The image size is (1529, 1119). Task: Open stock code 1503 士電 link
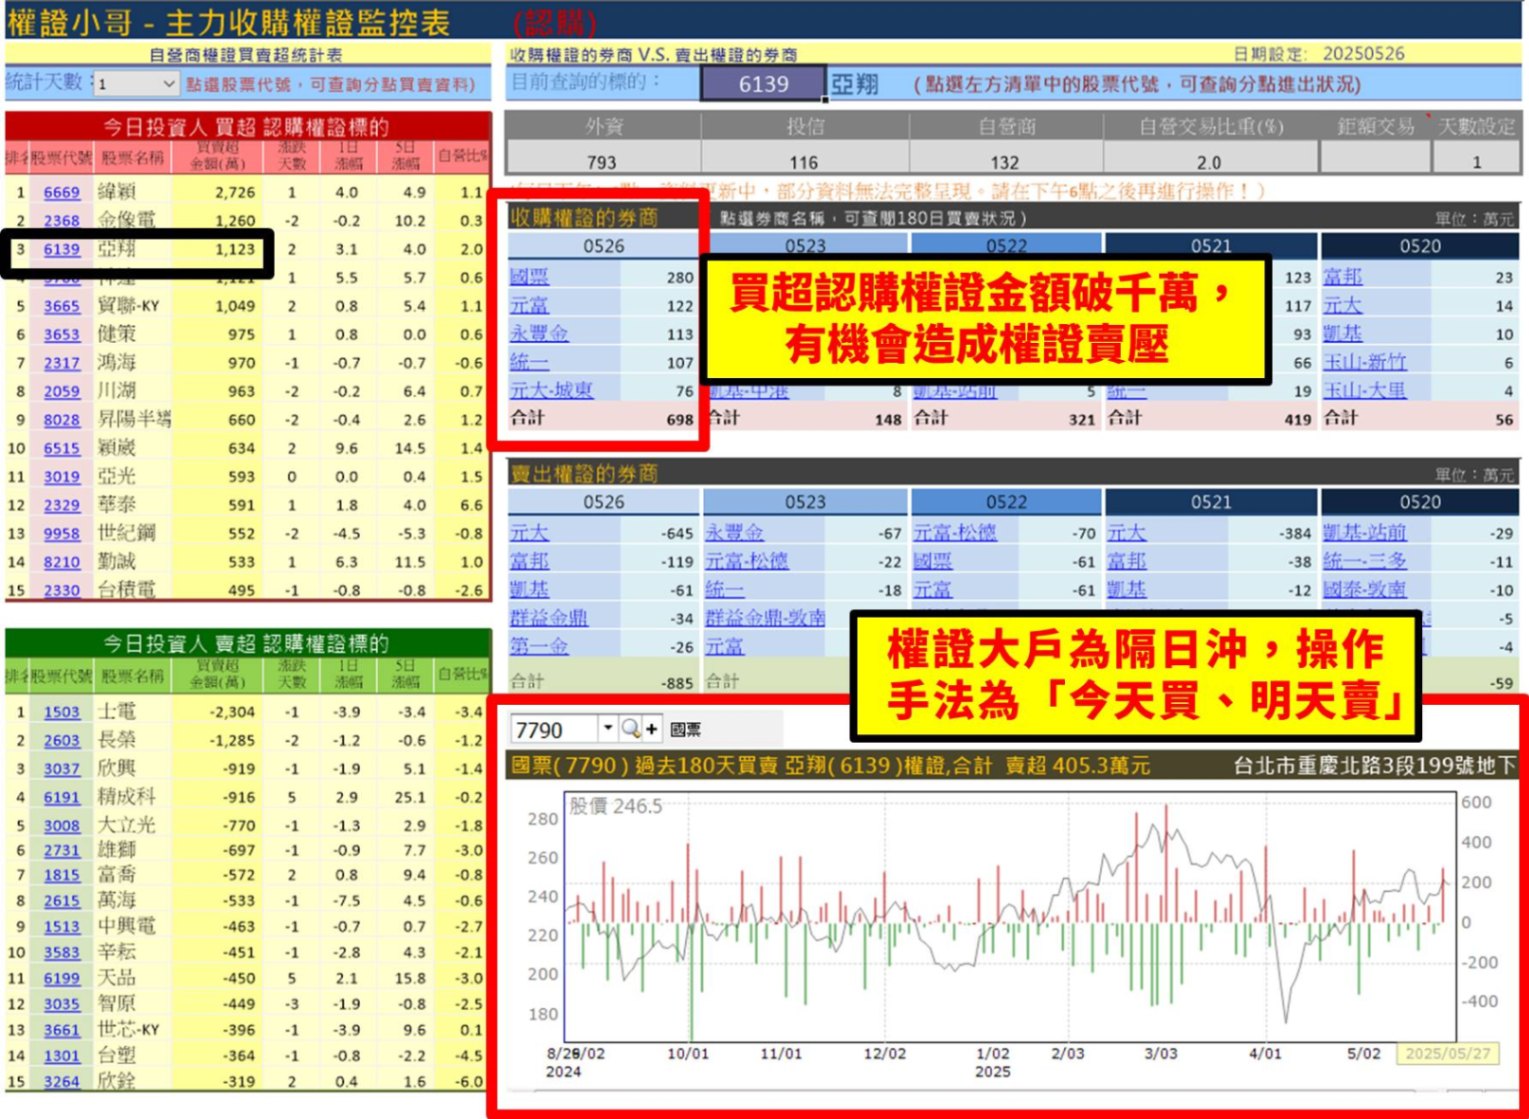pyautogui.click(x=61, y=712)
